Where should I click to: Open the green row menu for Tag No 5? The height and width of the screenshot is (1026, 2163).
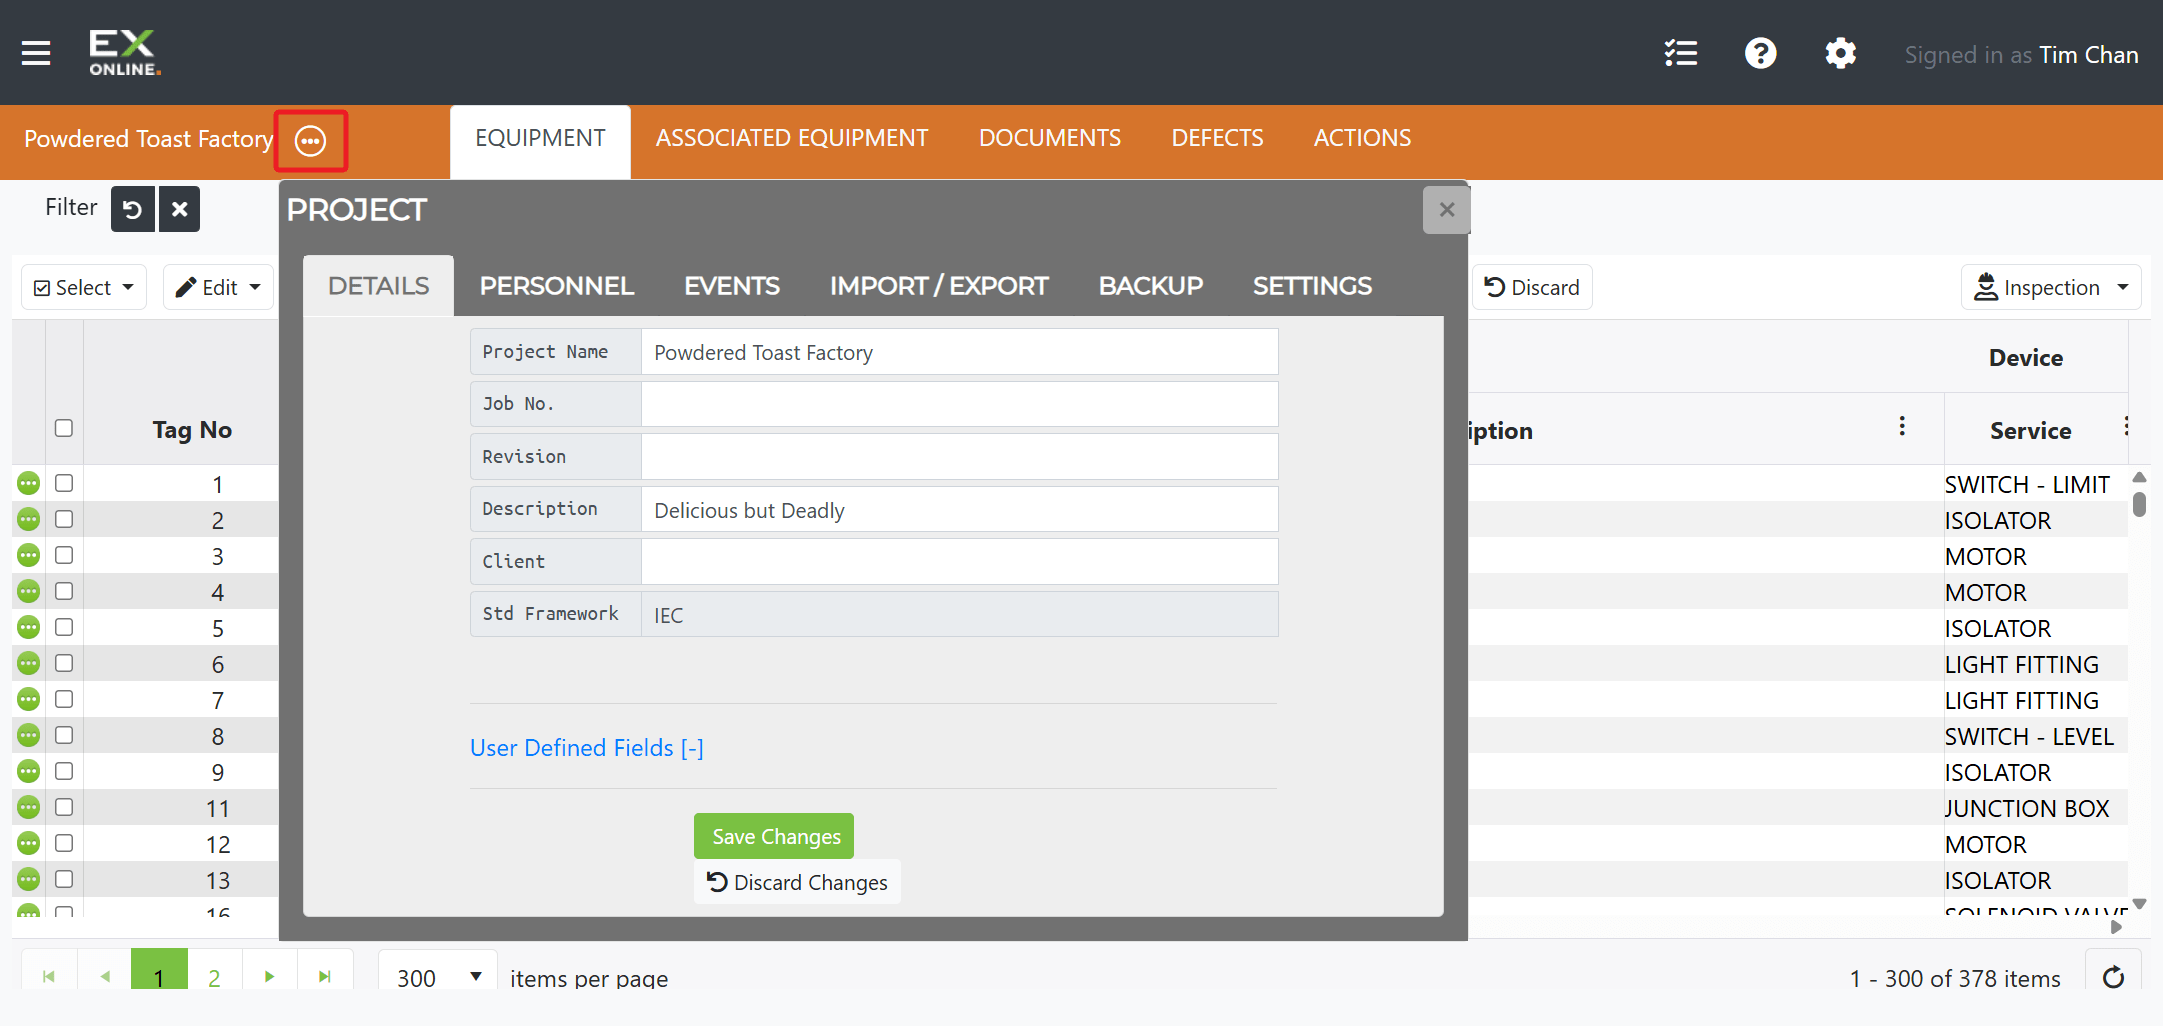[x=29, y=628]
